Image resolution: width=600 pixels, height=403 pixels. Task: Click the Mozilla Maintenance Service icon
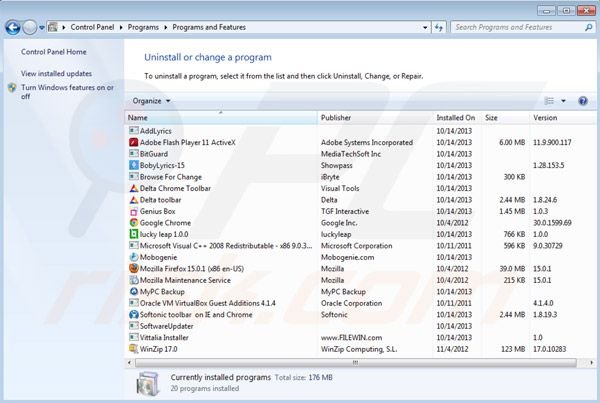click(x=134, y=280)
